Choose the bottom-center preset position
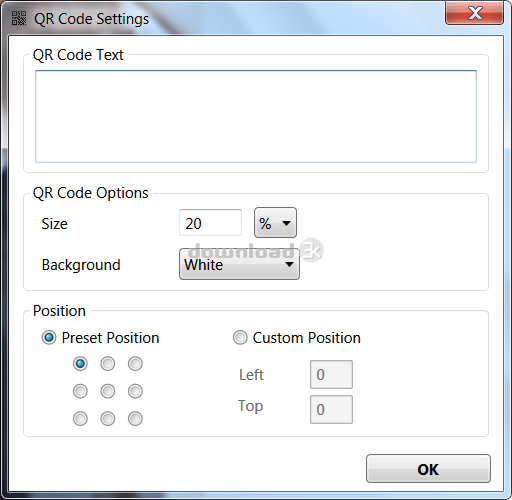 [108, 419]
